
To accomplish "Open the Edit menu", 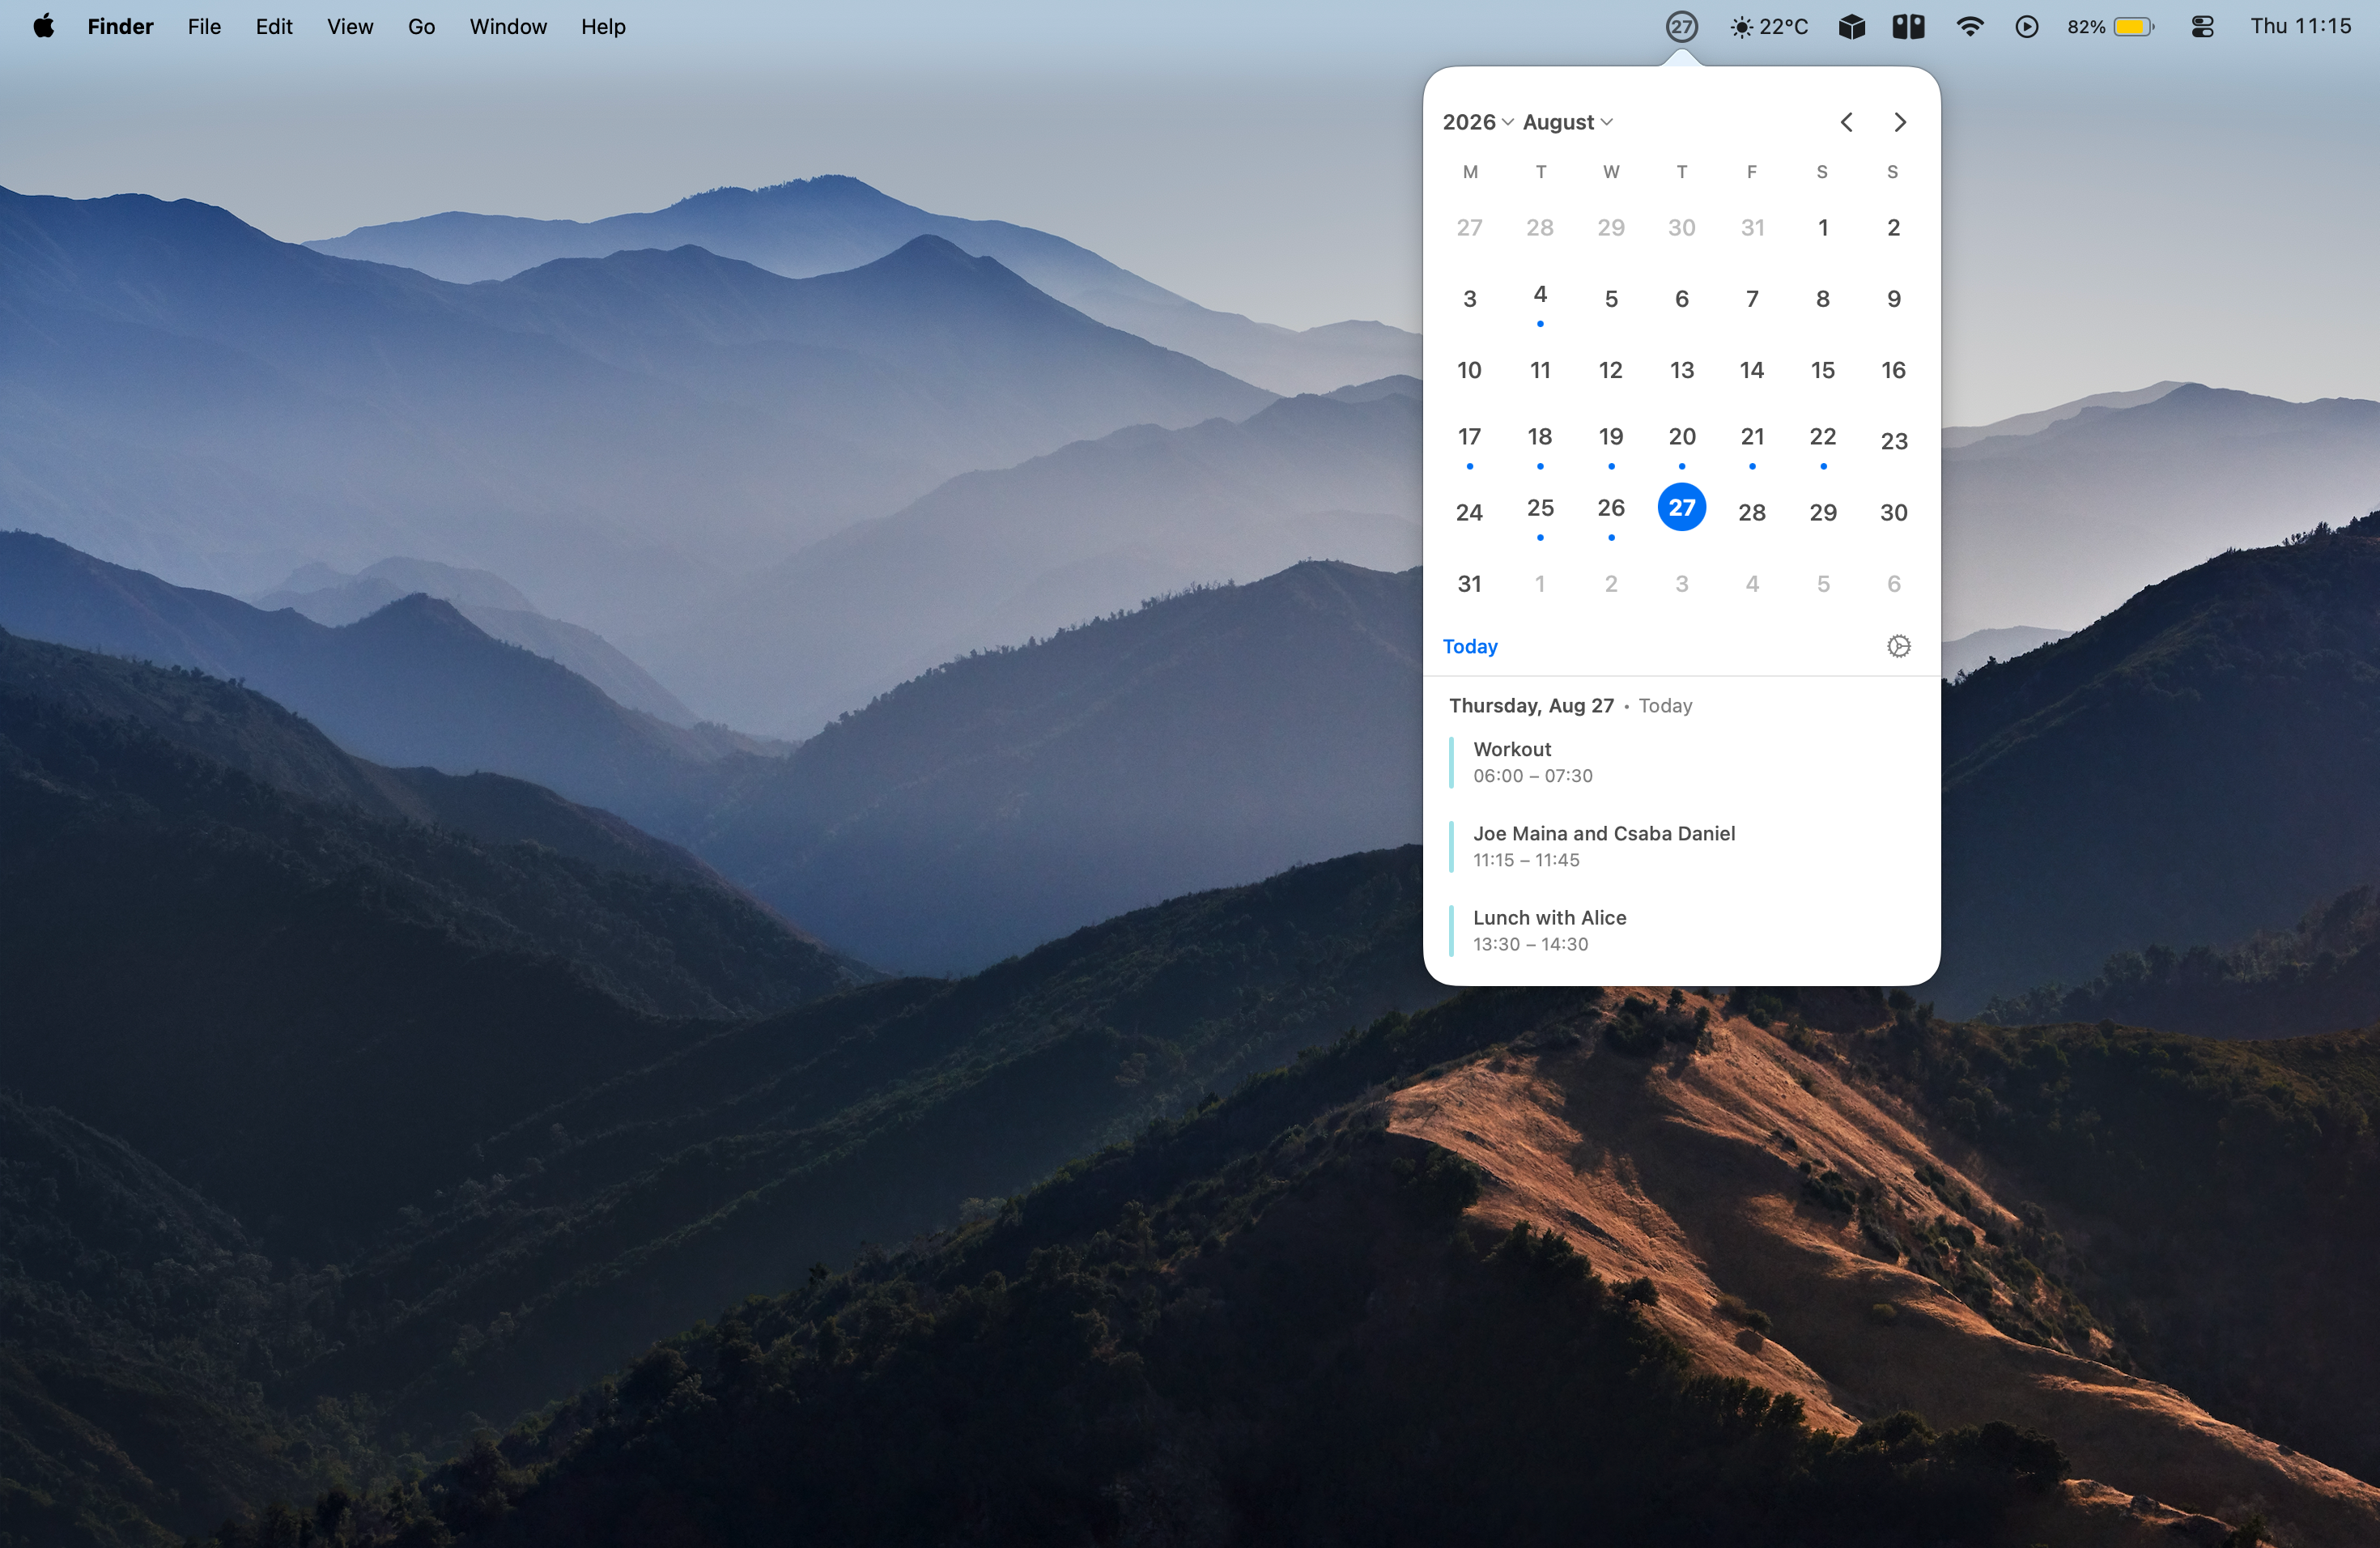I will (273, 27).
